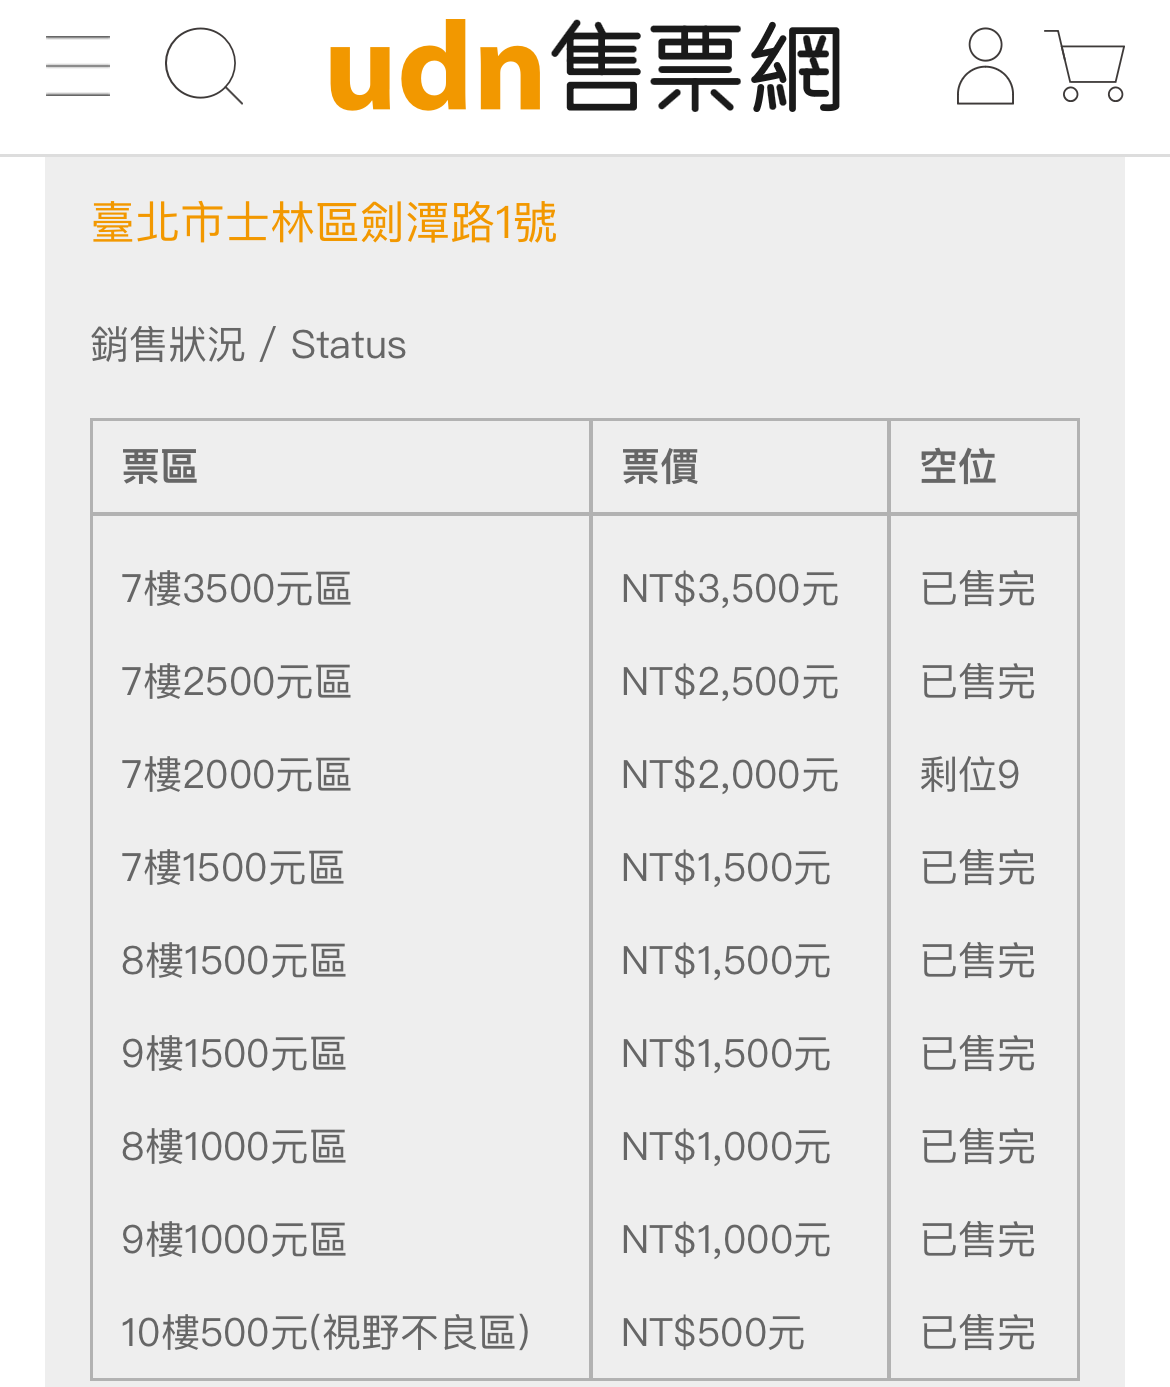The width and height of the screenshot is (1170, 1387).
Task: Choose the 7樓2000元區 ticket zone
Action: (236, 775)
